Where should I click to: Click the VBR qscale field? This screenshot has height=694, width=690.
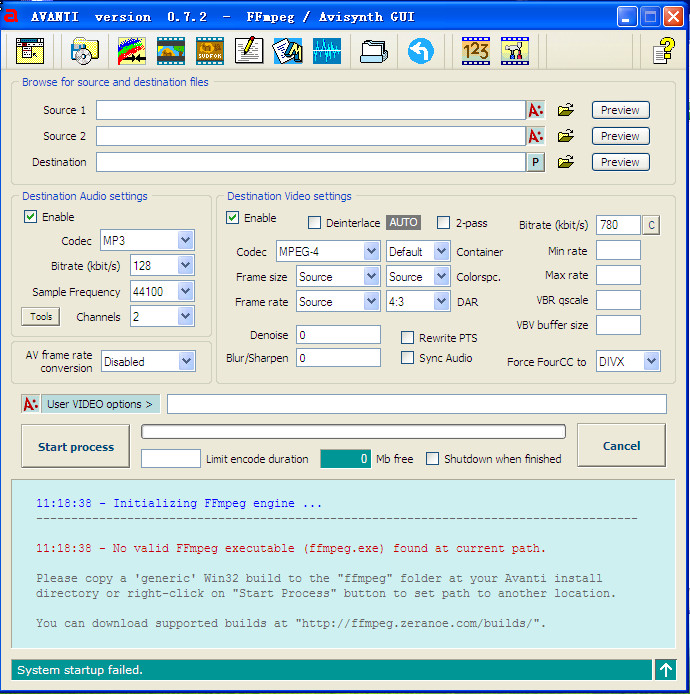(x=618, y=300)
